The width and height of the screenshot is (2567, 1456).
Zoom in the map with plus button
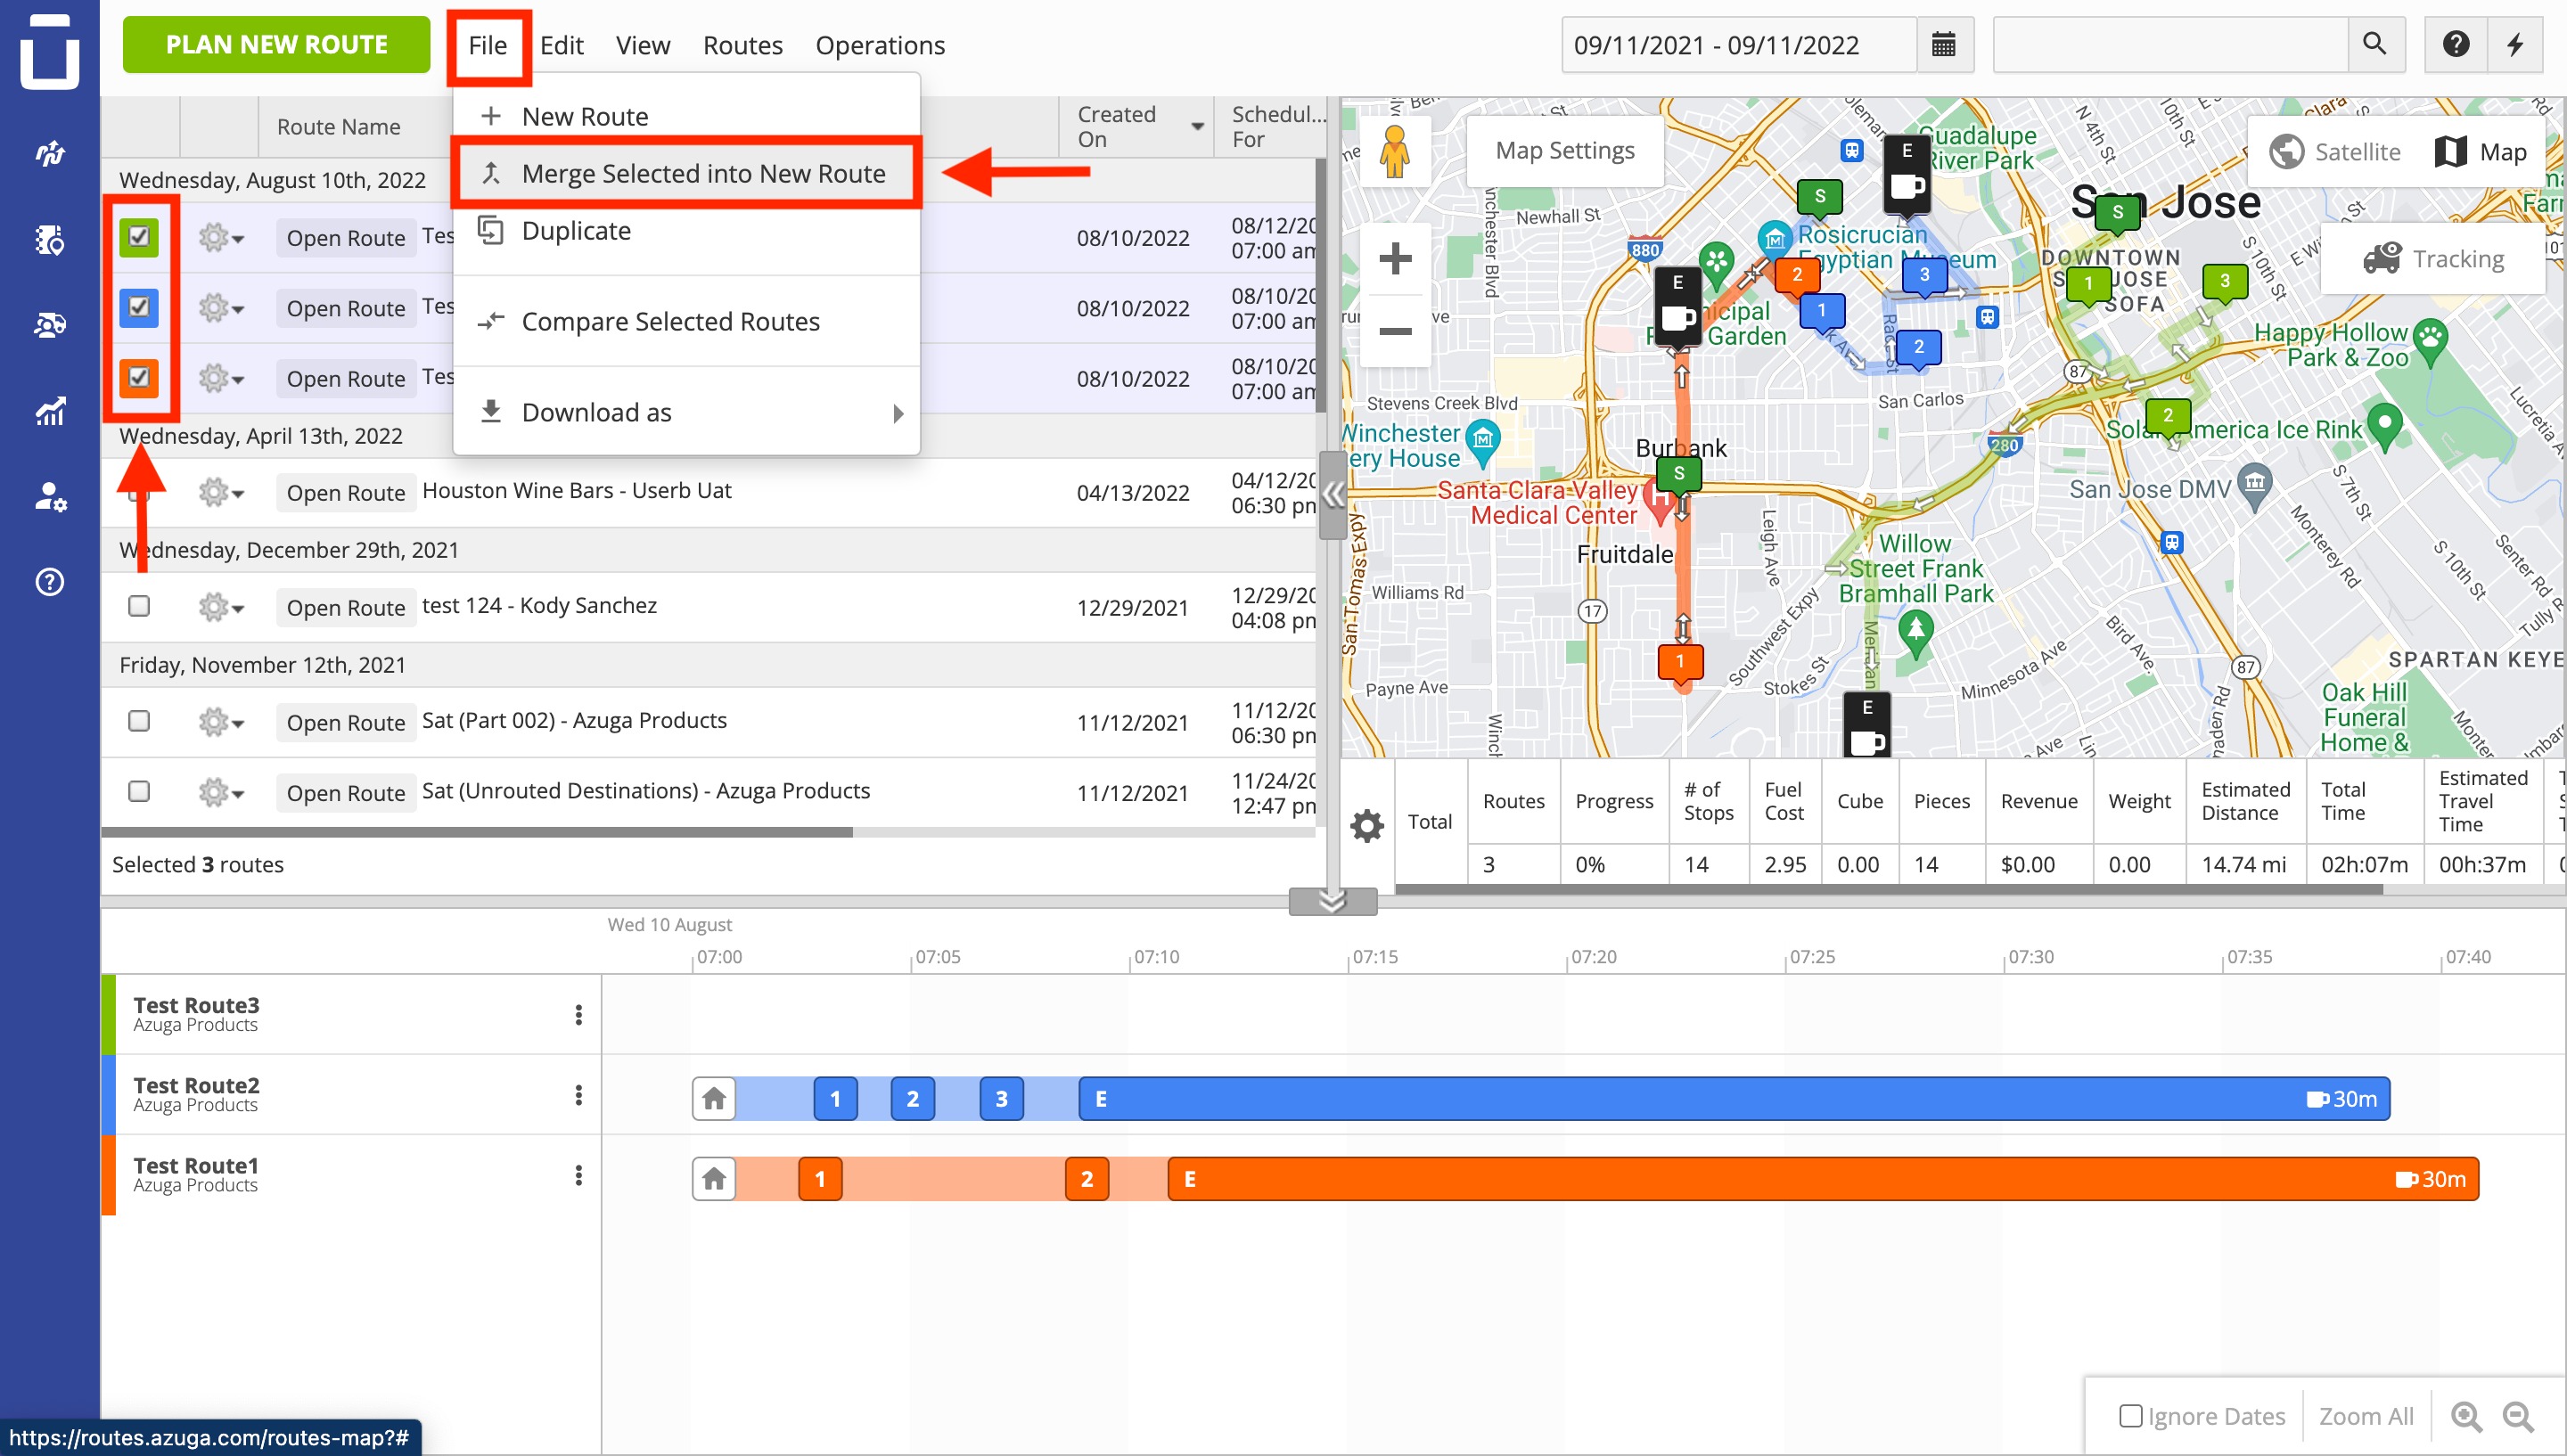[x=1394, y=259]
